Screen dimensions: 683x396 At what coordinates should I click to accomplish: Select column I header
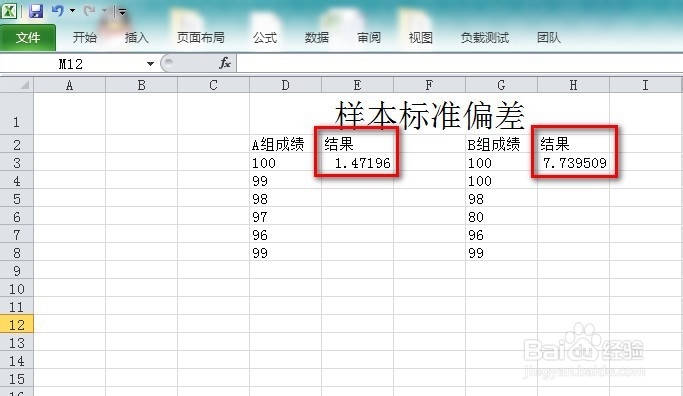646,85
